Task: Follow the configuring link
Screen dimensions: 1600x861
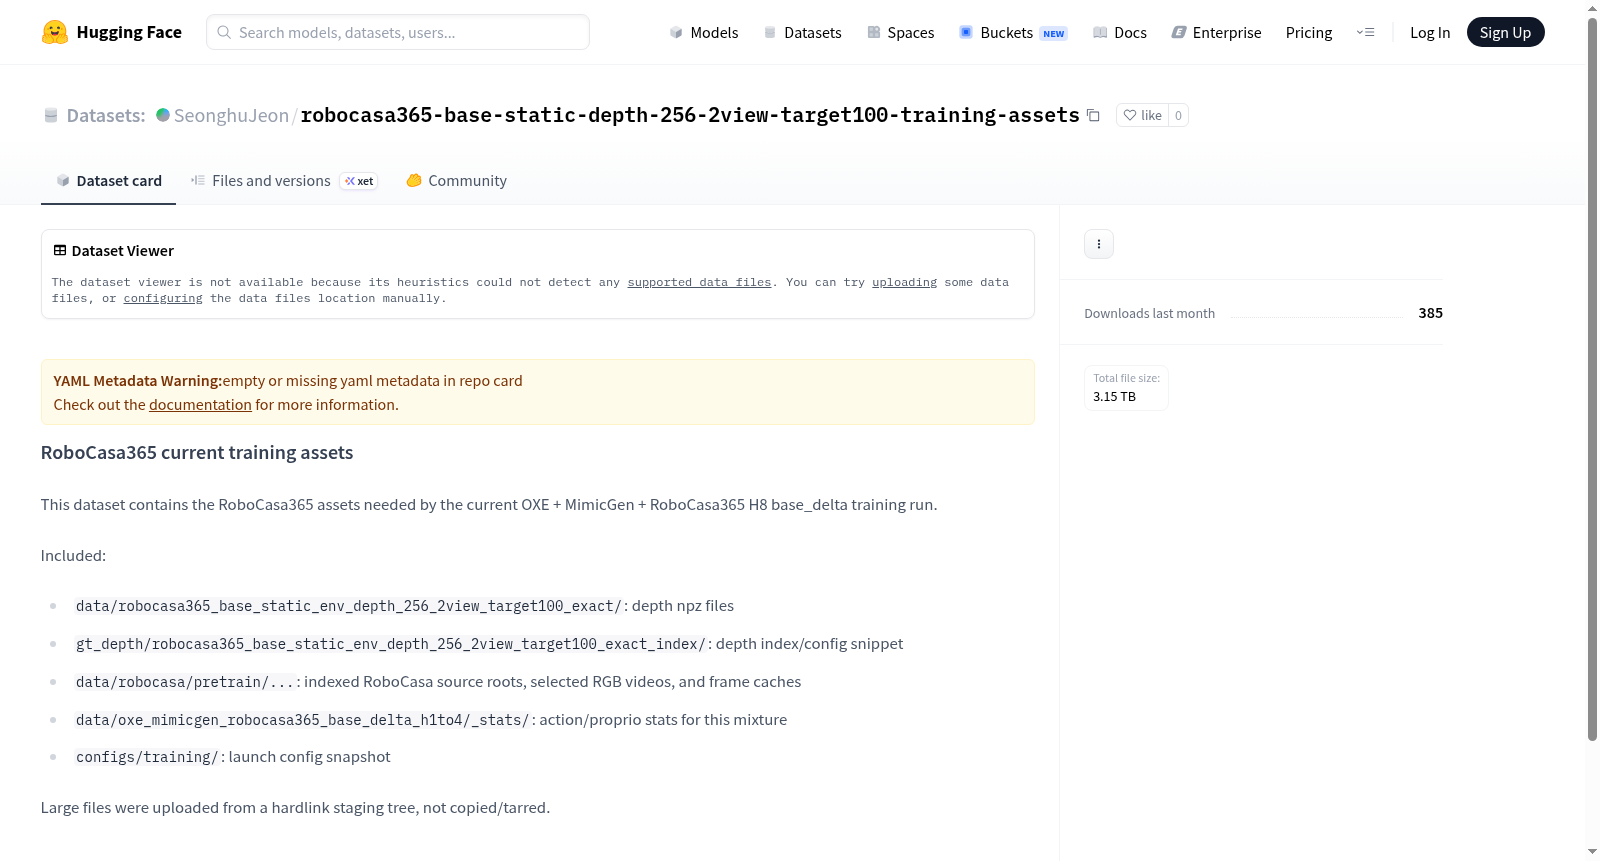Action: point(163,299)
